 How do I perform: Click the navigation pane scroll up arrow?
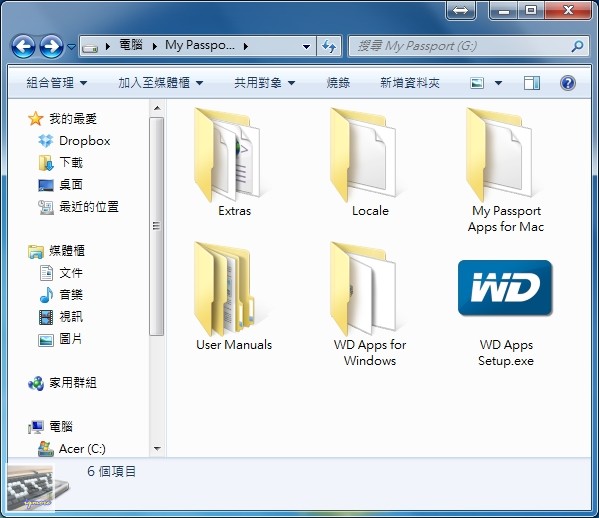pos(157,108)
